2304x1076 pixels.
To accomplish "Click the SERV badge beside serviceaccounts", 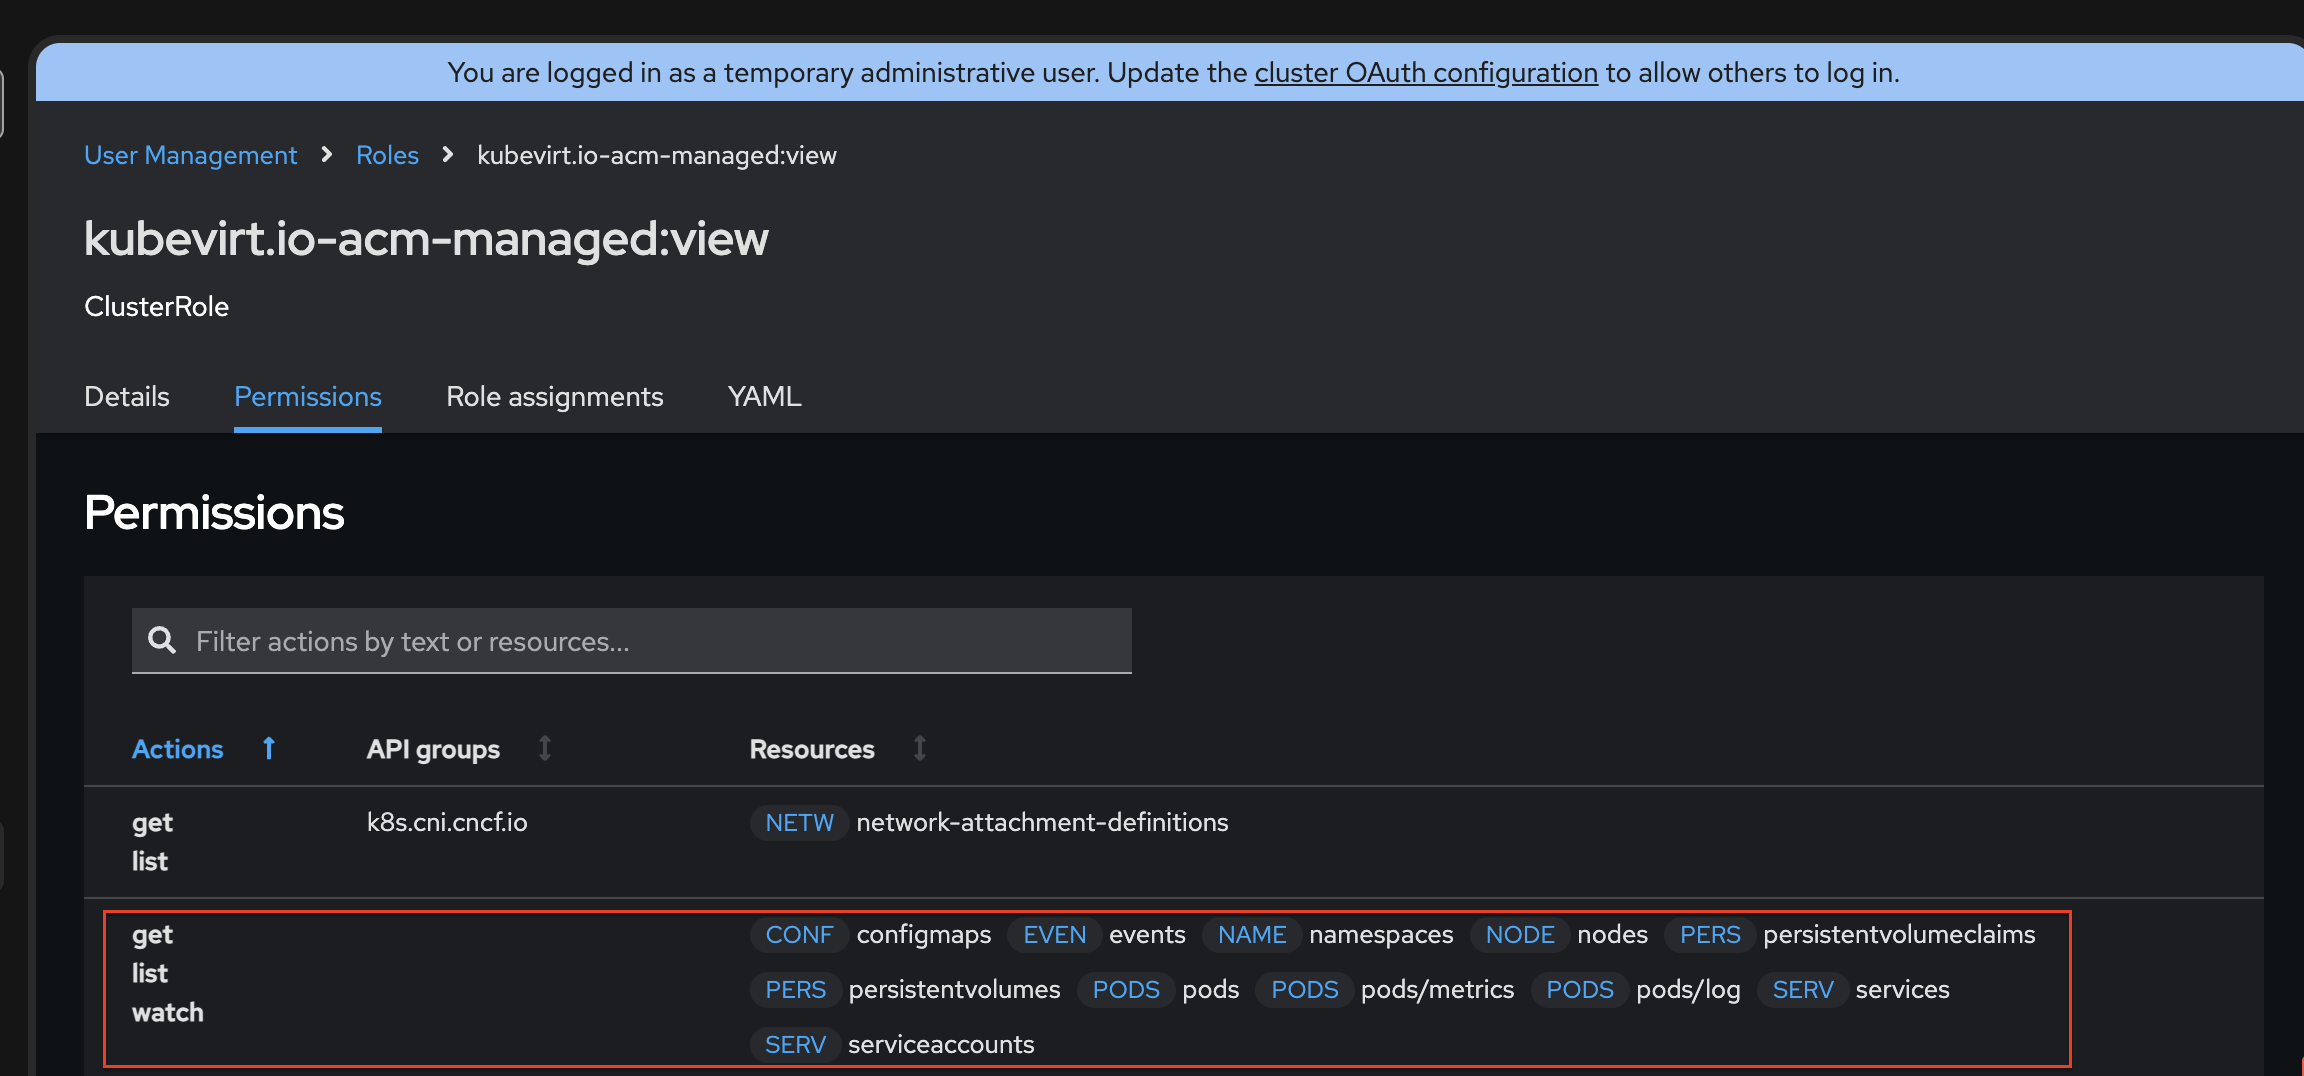I will (795, 1044).
